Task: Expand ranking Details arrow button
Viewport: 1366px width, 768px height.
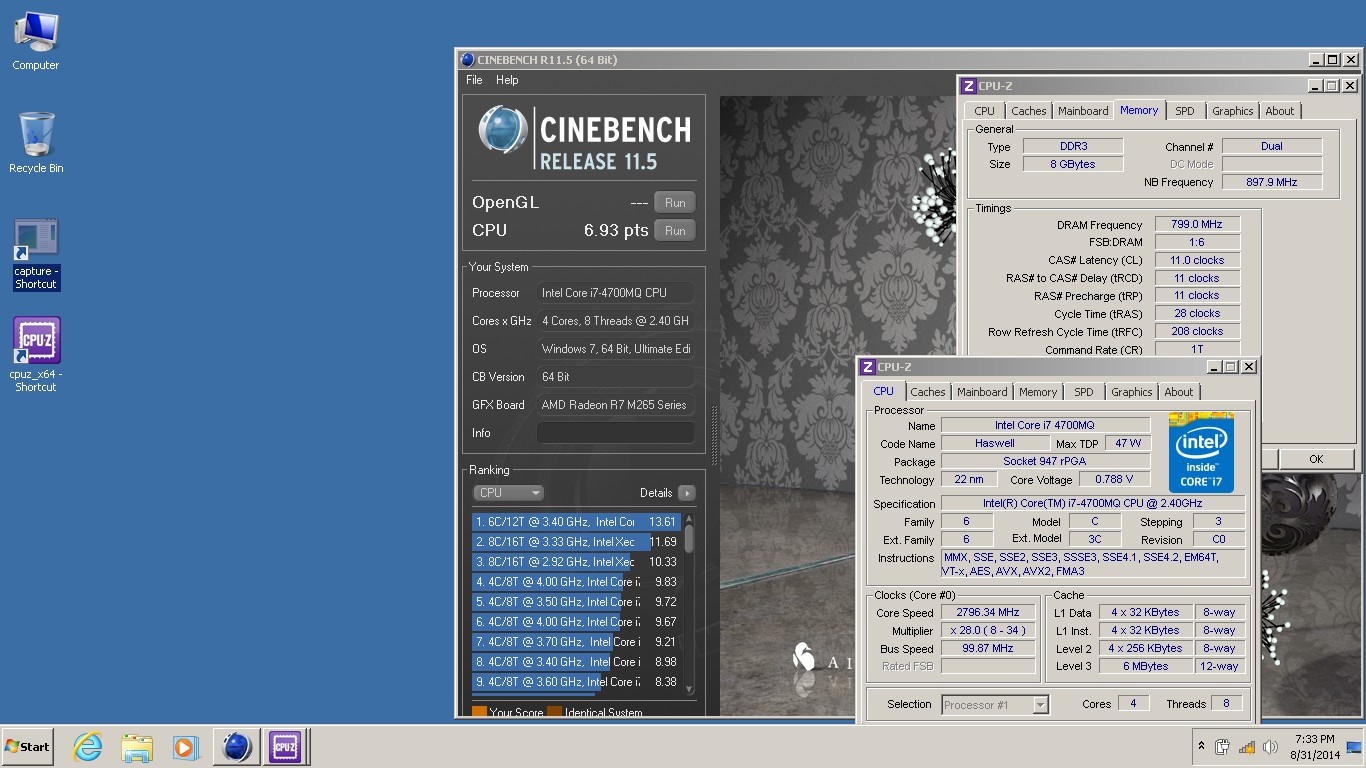Action: tap(686, 493)
